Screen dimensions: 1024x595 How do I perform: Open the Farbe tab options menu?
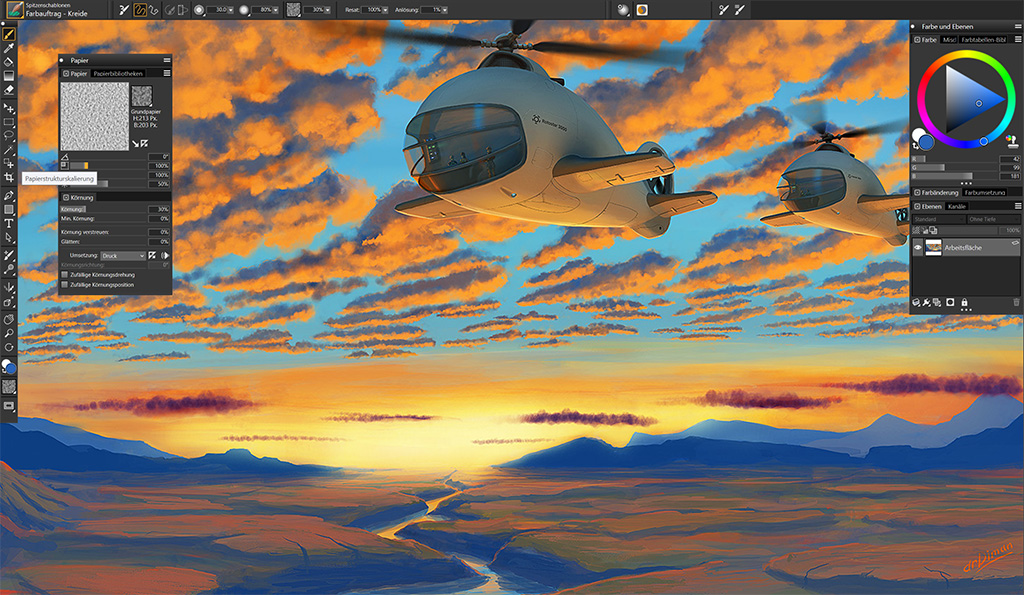pyautogui.click(x=1017, y=40)
